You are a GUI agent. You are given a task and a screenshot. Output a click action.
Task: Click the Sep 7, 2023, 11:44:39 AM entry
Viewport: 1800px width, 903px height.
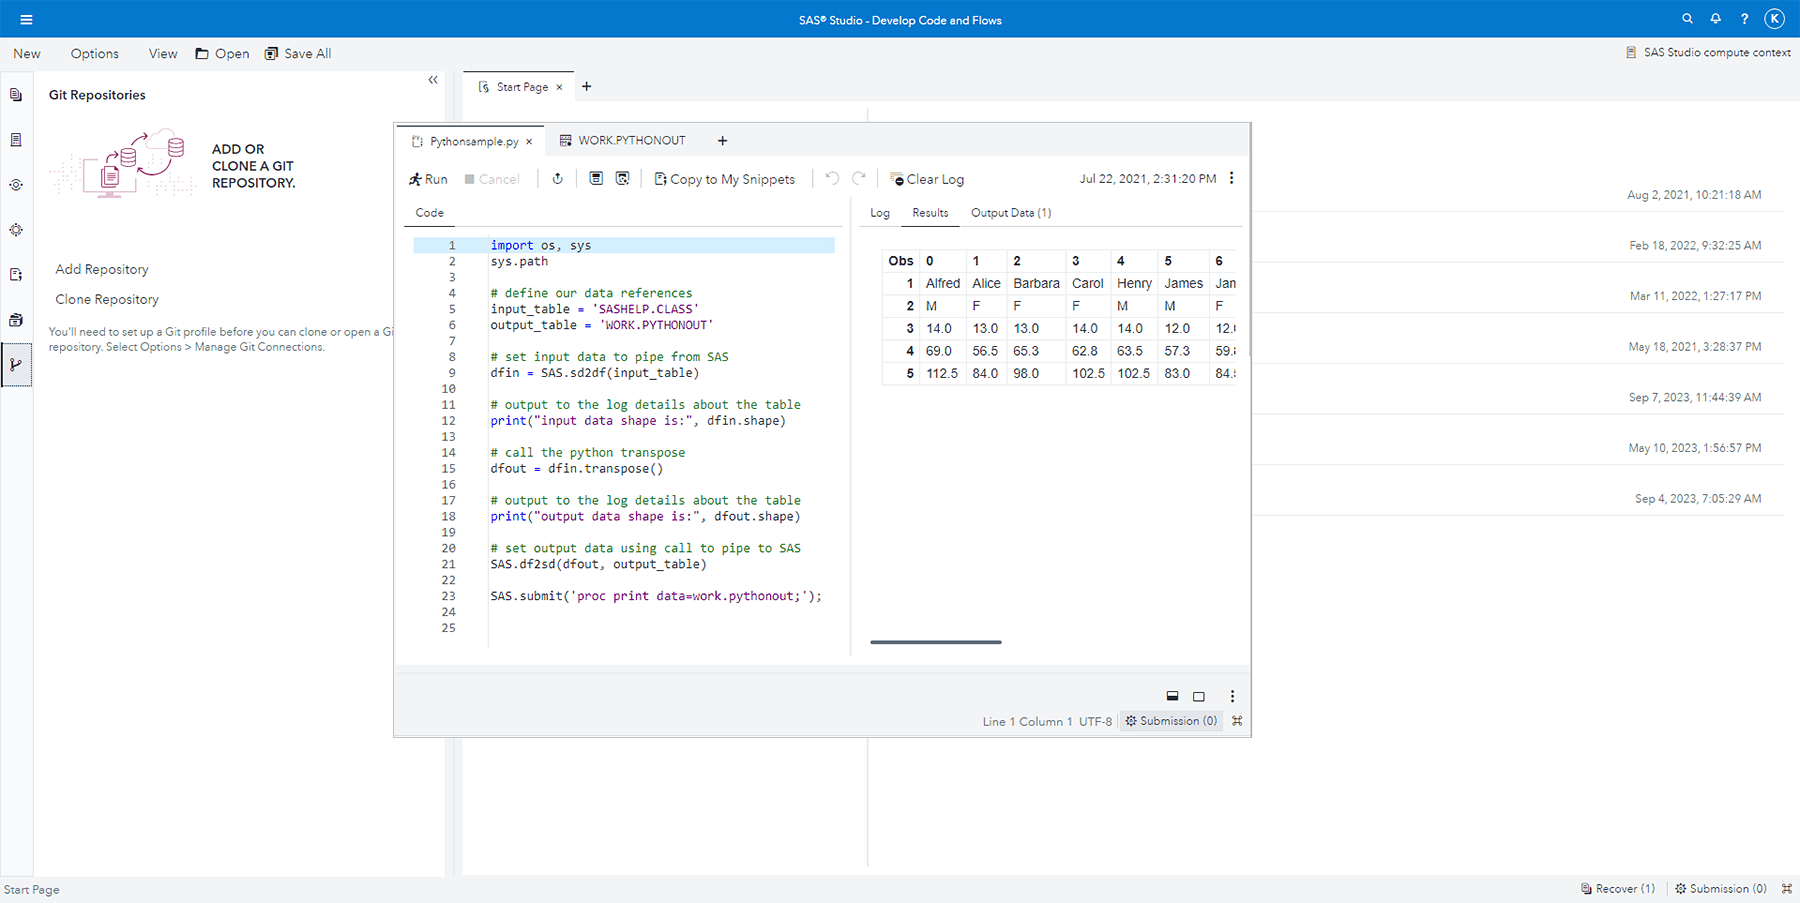(x=1694, y=397)
